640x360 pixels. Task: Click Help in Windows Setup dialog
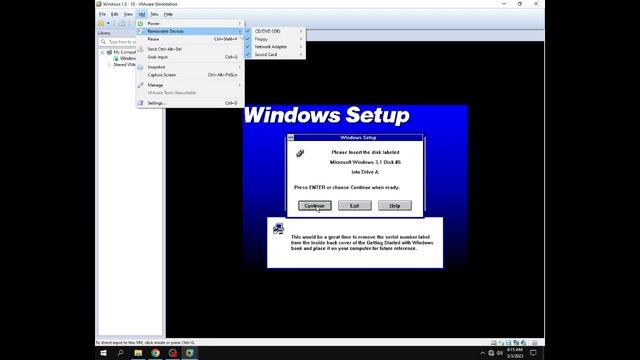395,206
